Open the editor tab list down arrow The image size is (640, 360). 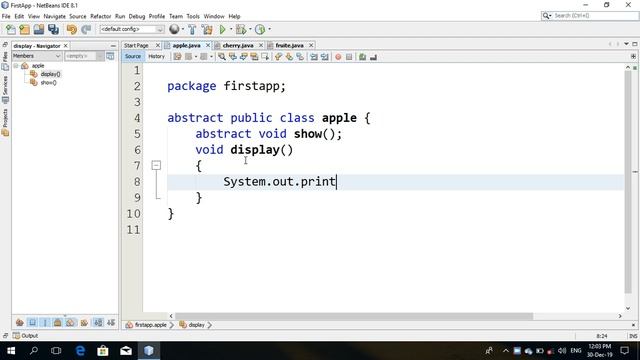pos(627,44)
